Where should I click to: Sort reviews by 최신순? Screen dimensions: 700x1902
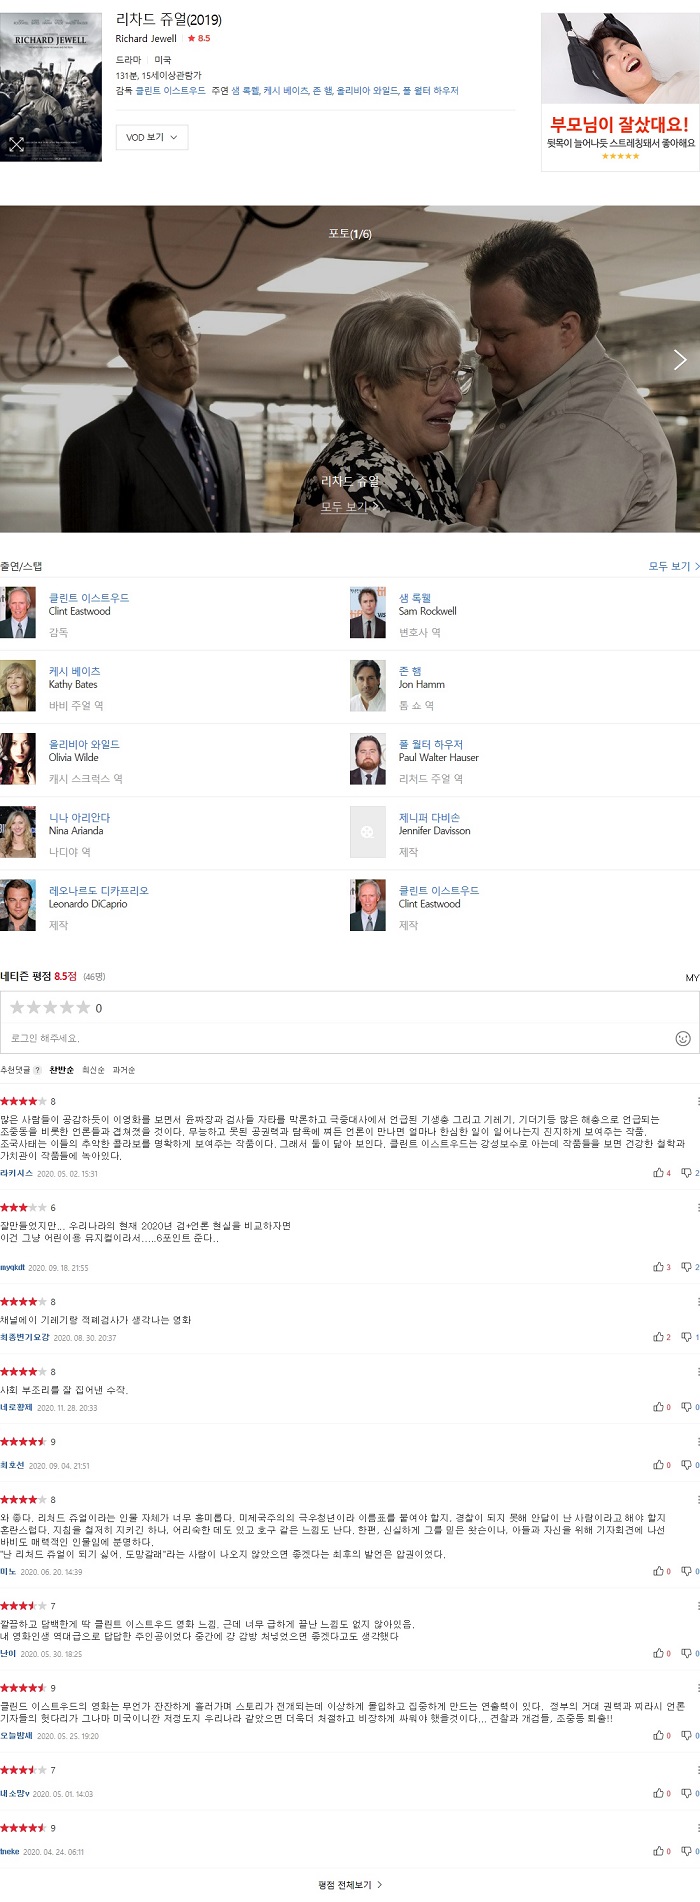point(93,1070)
